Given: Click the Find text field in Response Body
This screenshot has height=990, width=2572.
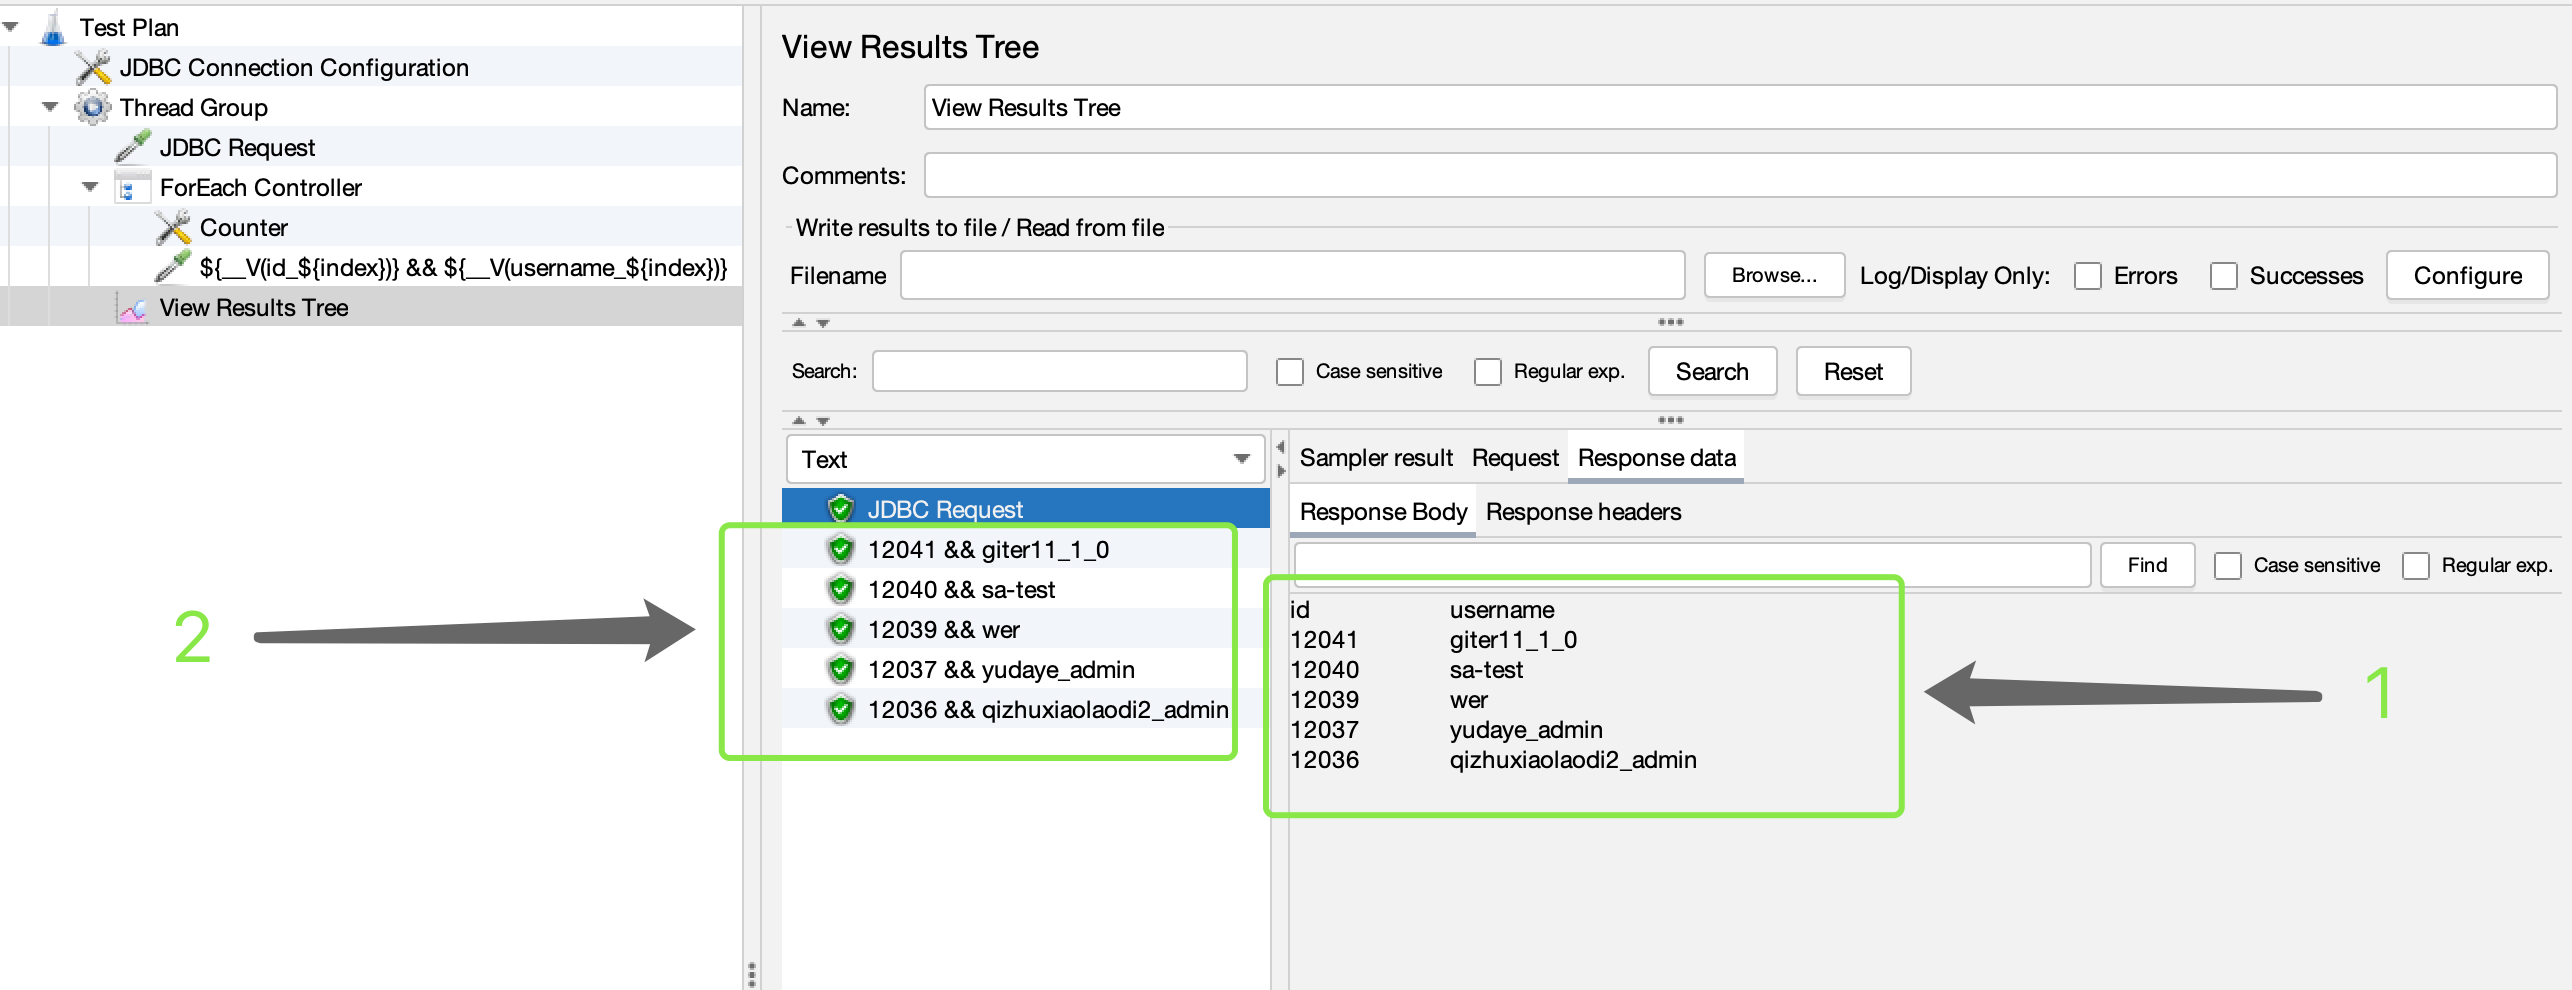Looking at the screenshot, I should (1692, 565).
